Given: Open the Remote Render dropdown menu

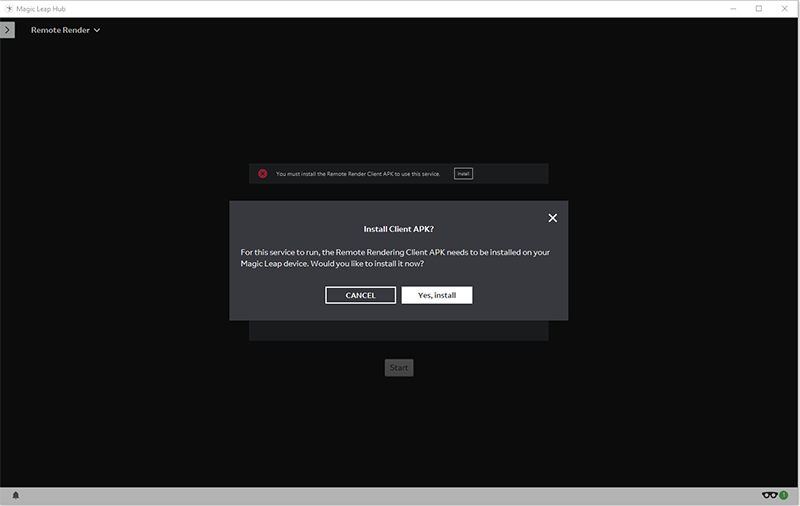Looking at the screenshot, I should (66, 30).
